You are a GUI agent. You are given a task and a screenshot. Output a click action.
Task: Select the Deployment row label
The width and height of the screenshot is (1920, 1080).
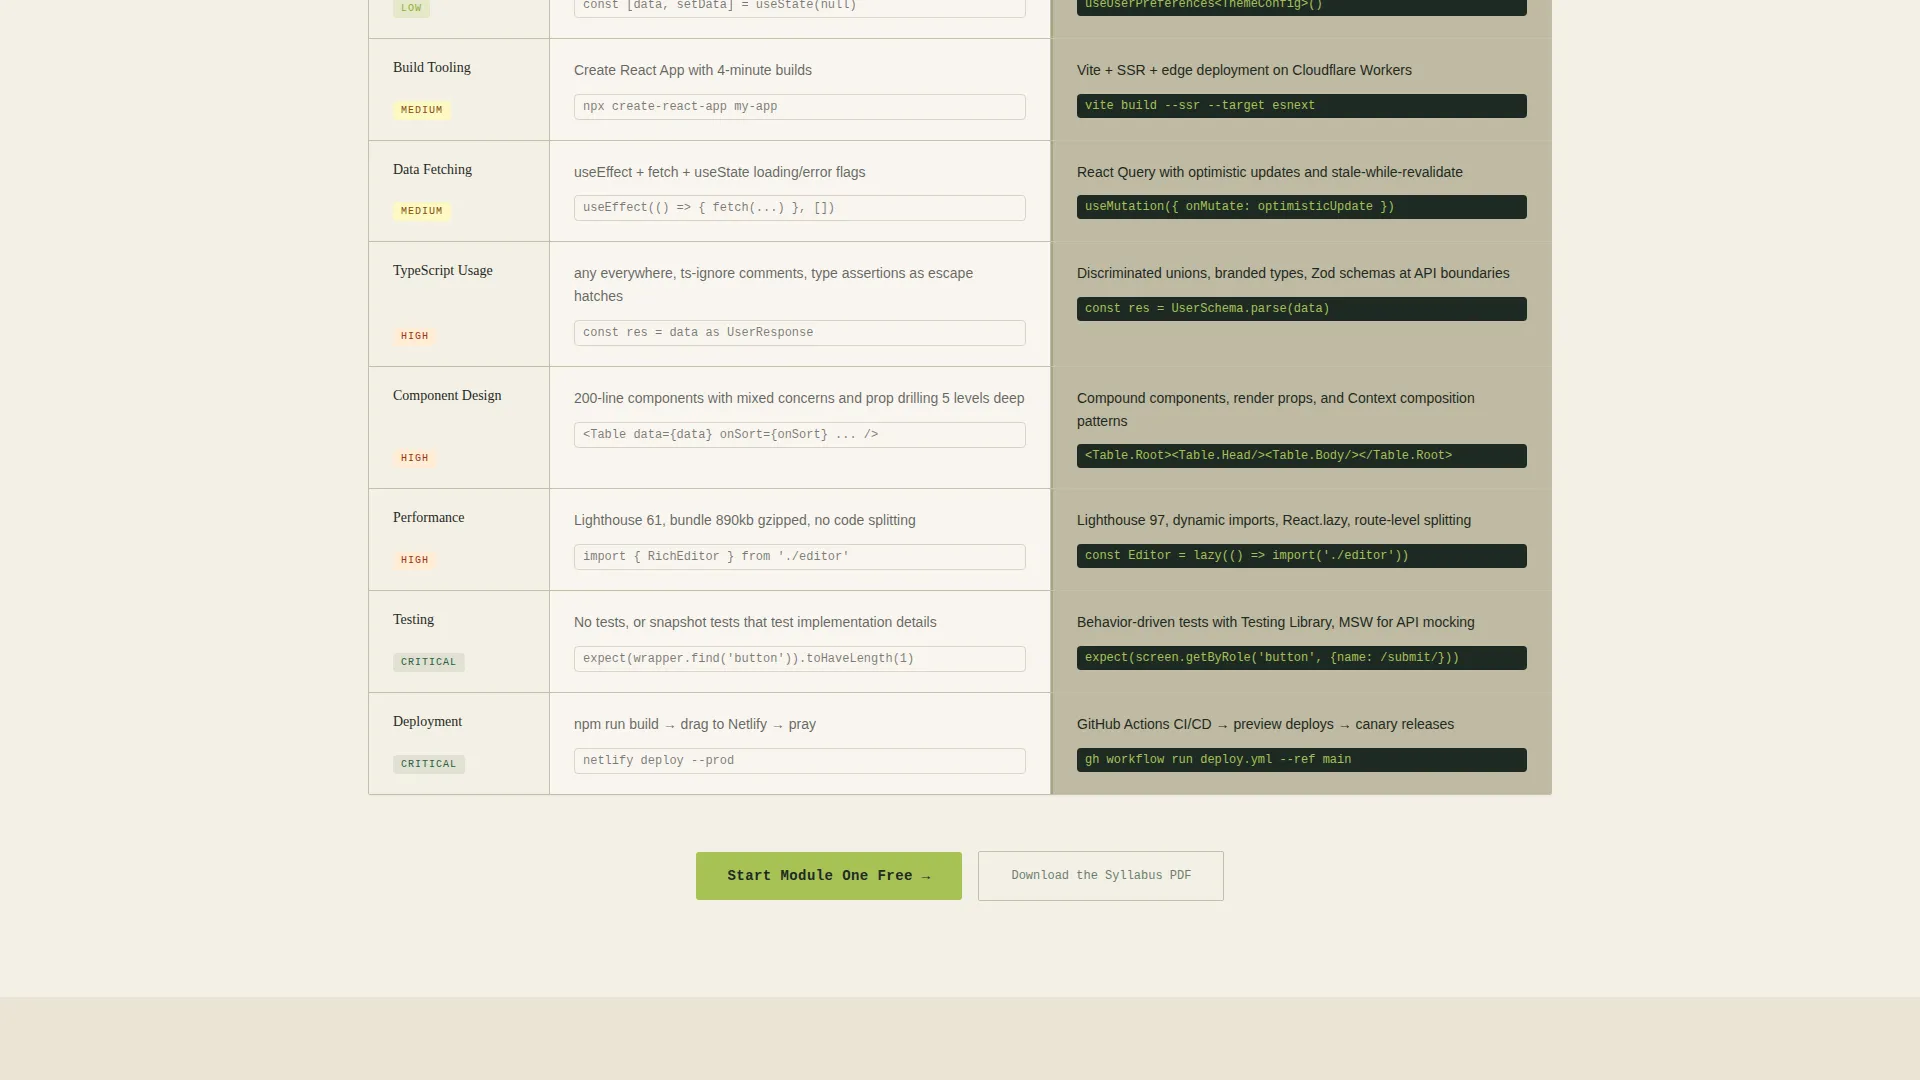[x=427, y=722]
